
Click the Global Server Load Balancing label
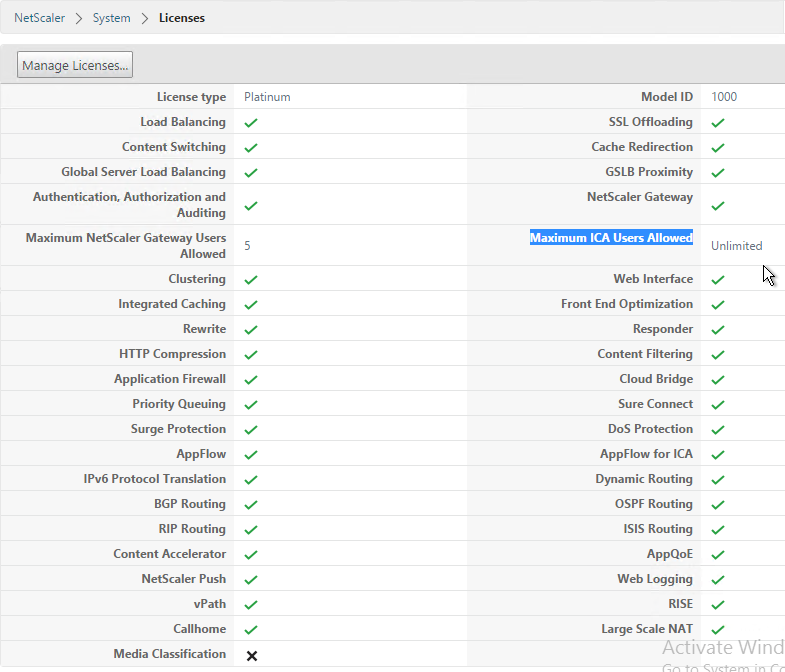coord(143,172)
